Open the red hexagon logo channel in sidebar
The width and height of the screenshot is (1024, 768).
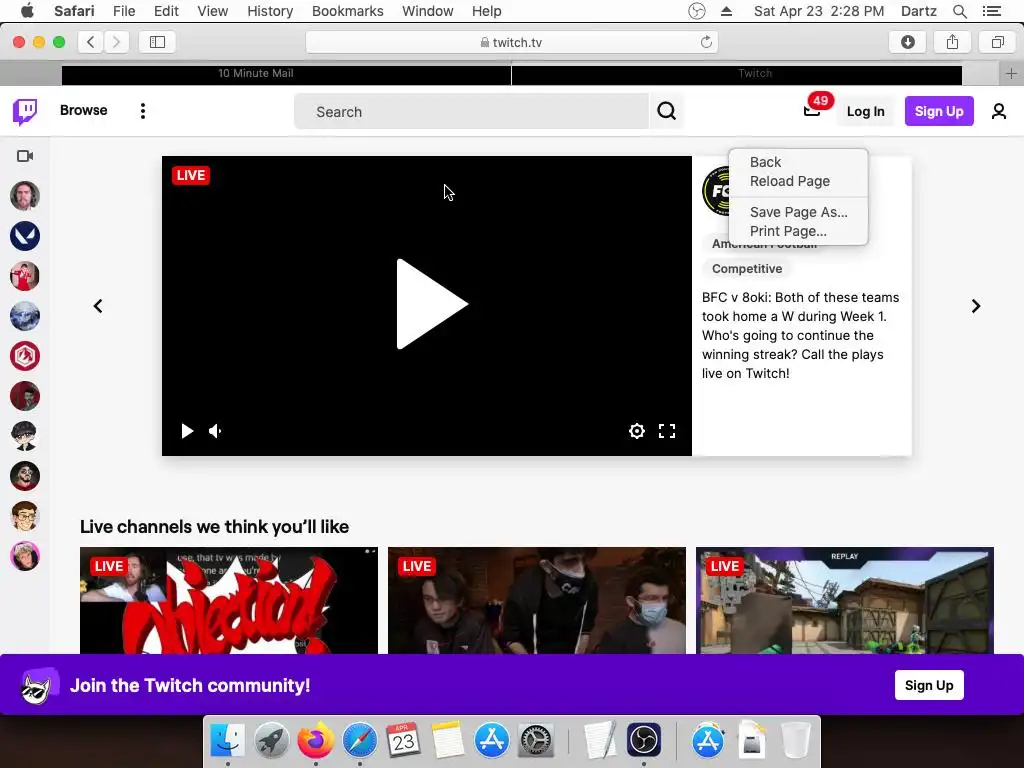click(x=25, y=356)
